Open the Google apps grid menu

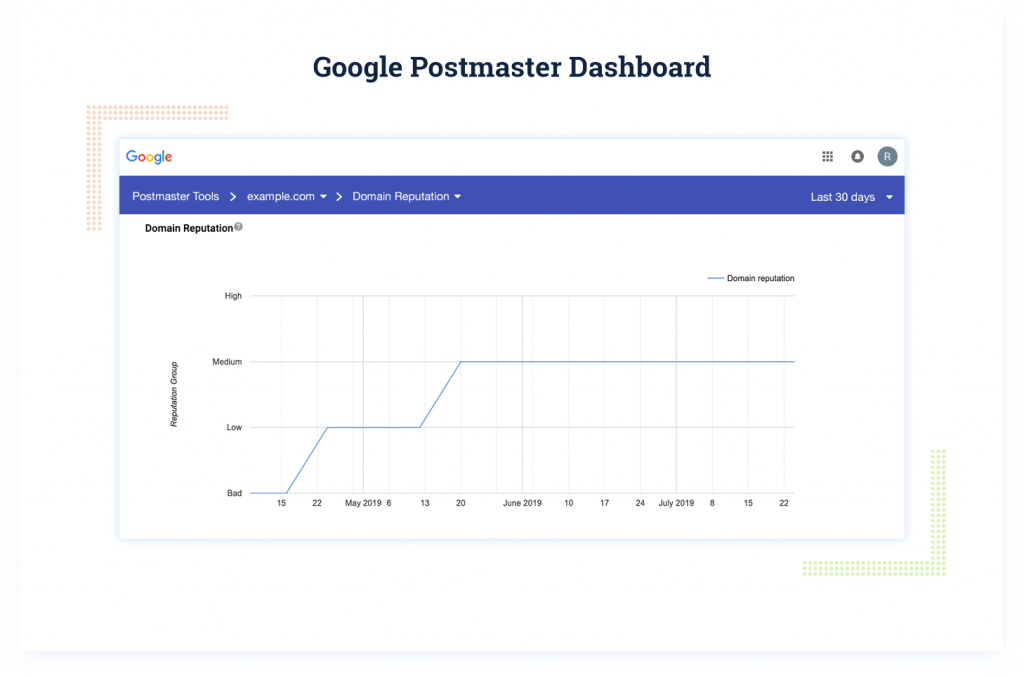click(x=827, y=157)
